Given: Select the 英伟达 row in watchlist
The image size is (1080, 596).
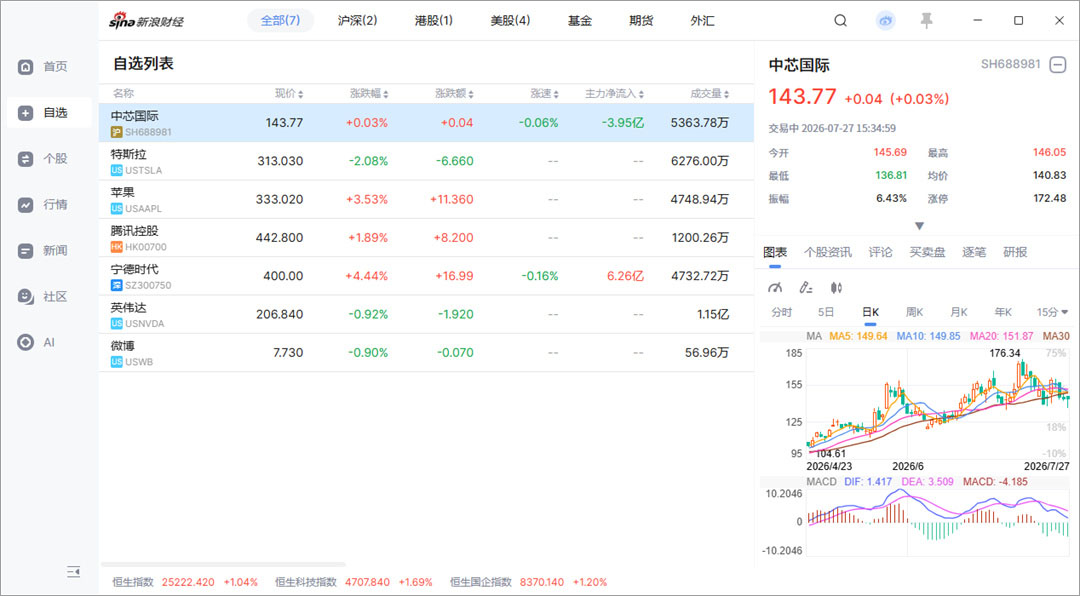Looking at the screenshot, I should 426,314.
